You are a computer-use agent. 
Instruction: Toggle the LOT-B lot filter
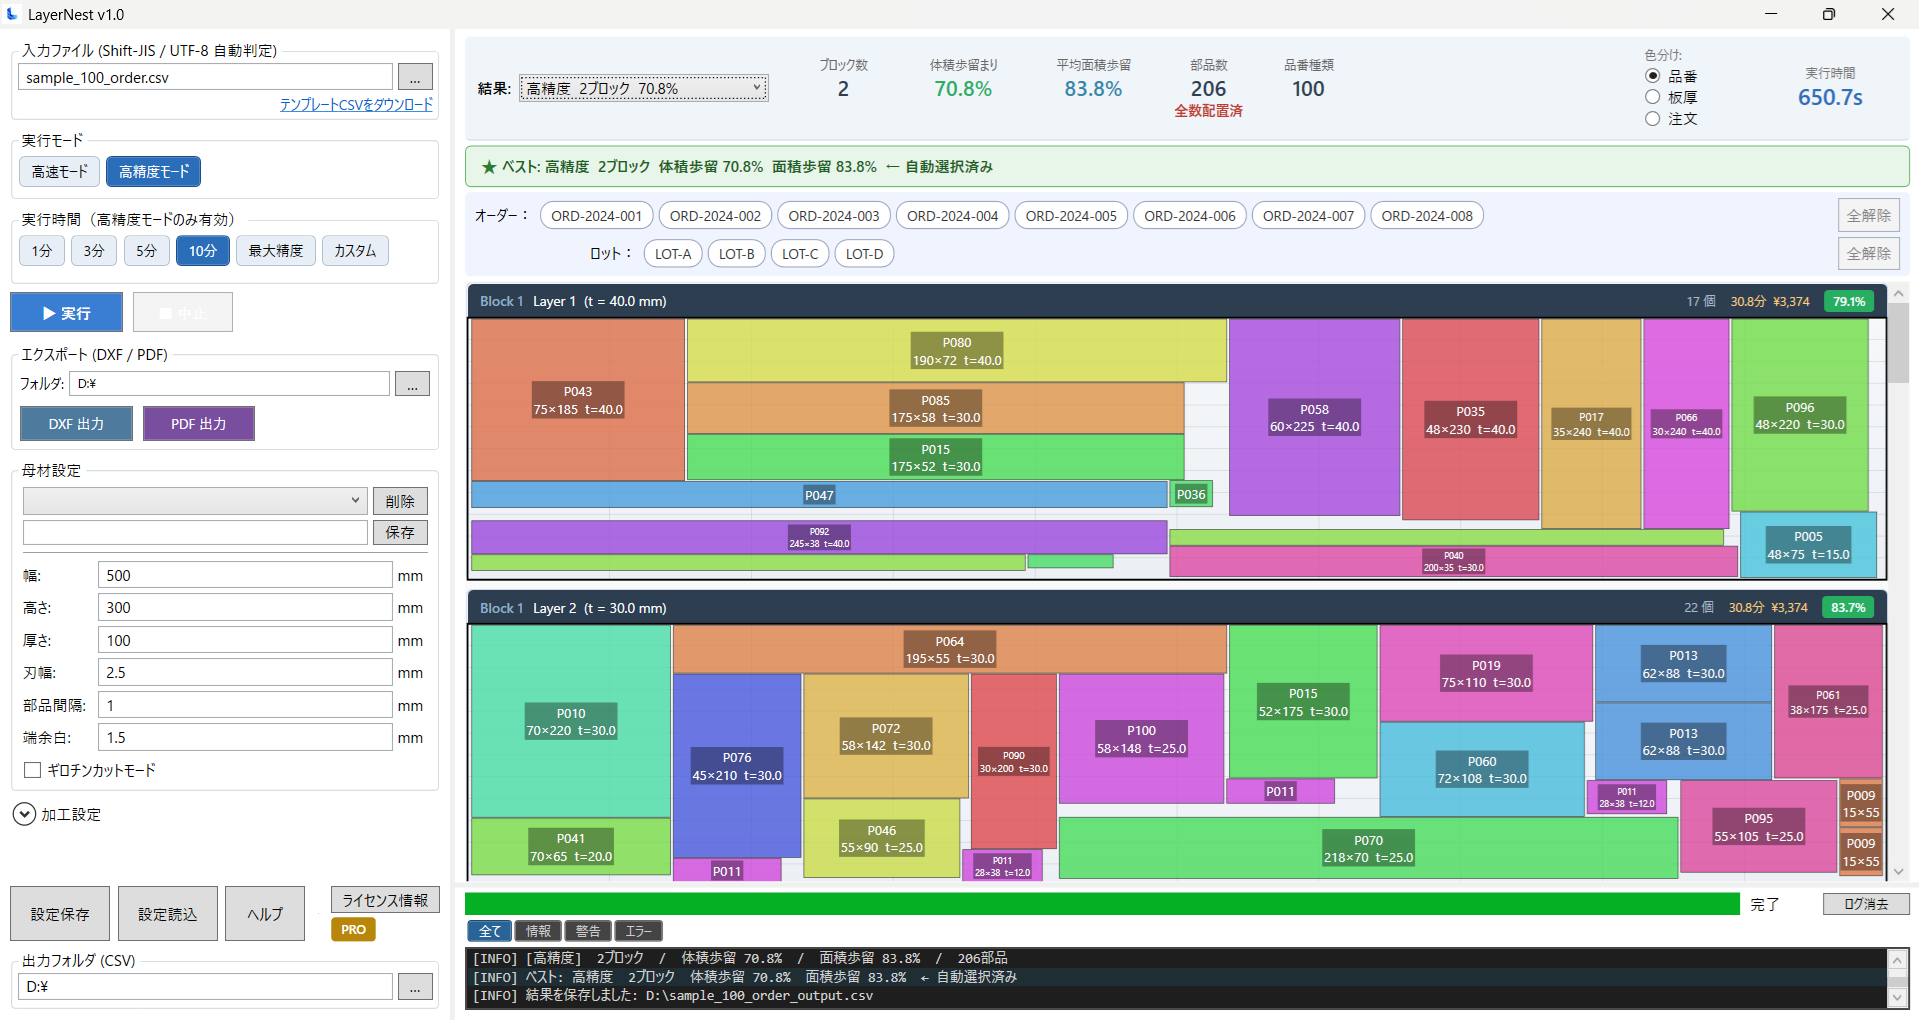point(736,253)
